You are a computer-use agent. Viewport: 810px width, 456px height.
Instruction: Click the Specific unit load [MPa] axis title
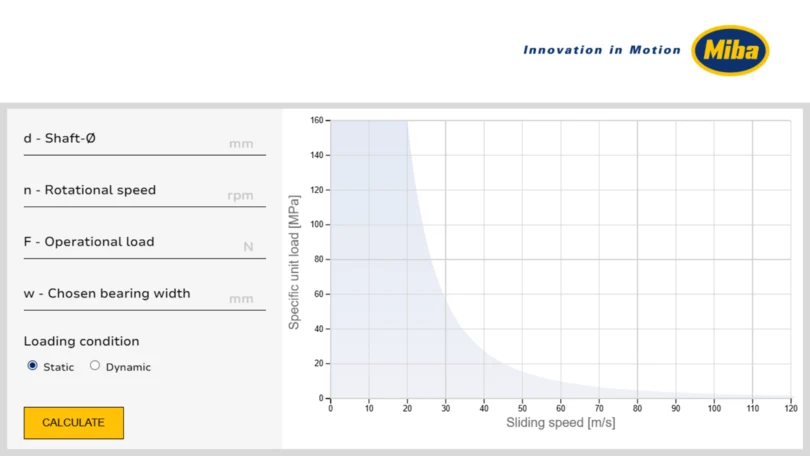[295, 262]
